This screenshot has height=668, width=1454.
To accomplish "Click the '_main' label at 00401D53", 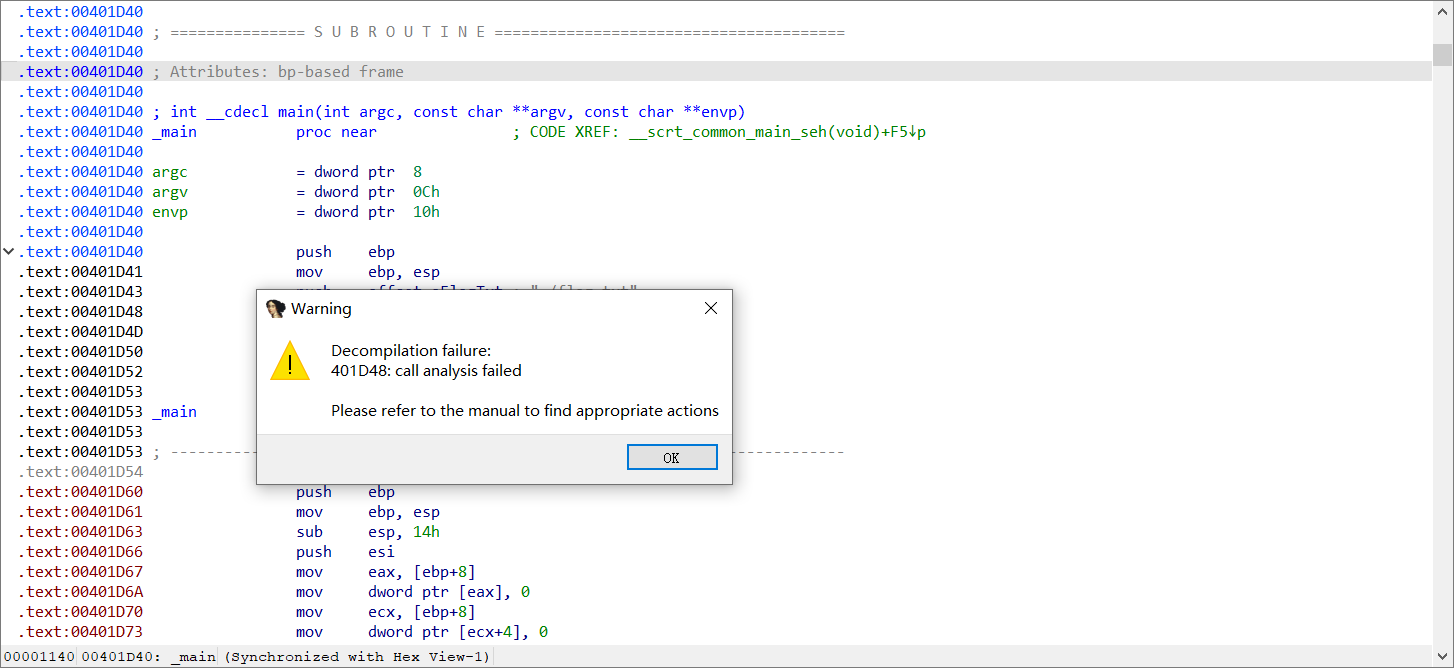I will point(174,412).
